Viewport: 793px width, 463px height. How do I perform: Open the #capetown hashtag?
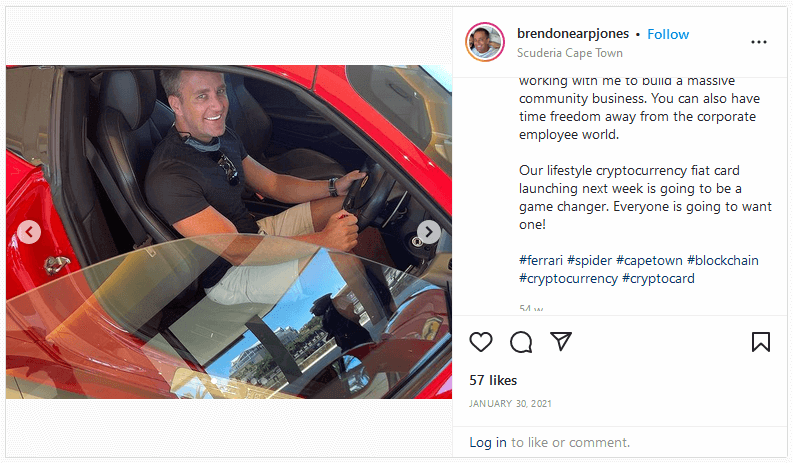click(649, 260)
